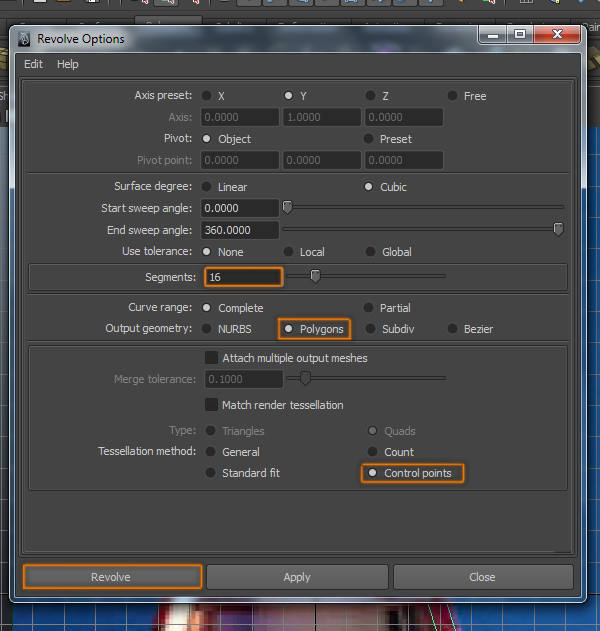Viewport: 600px width, 631px height.
Task: Select None for Use tolerance
Action: tap(207, 252)
